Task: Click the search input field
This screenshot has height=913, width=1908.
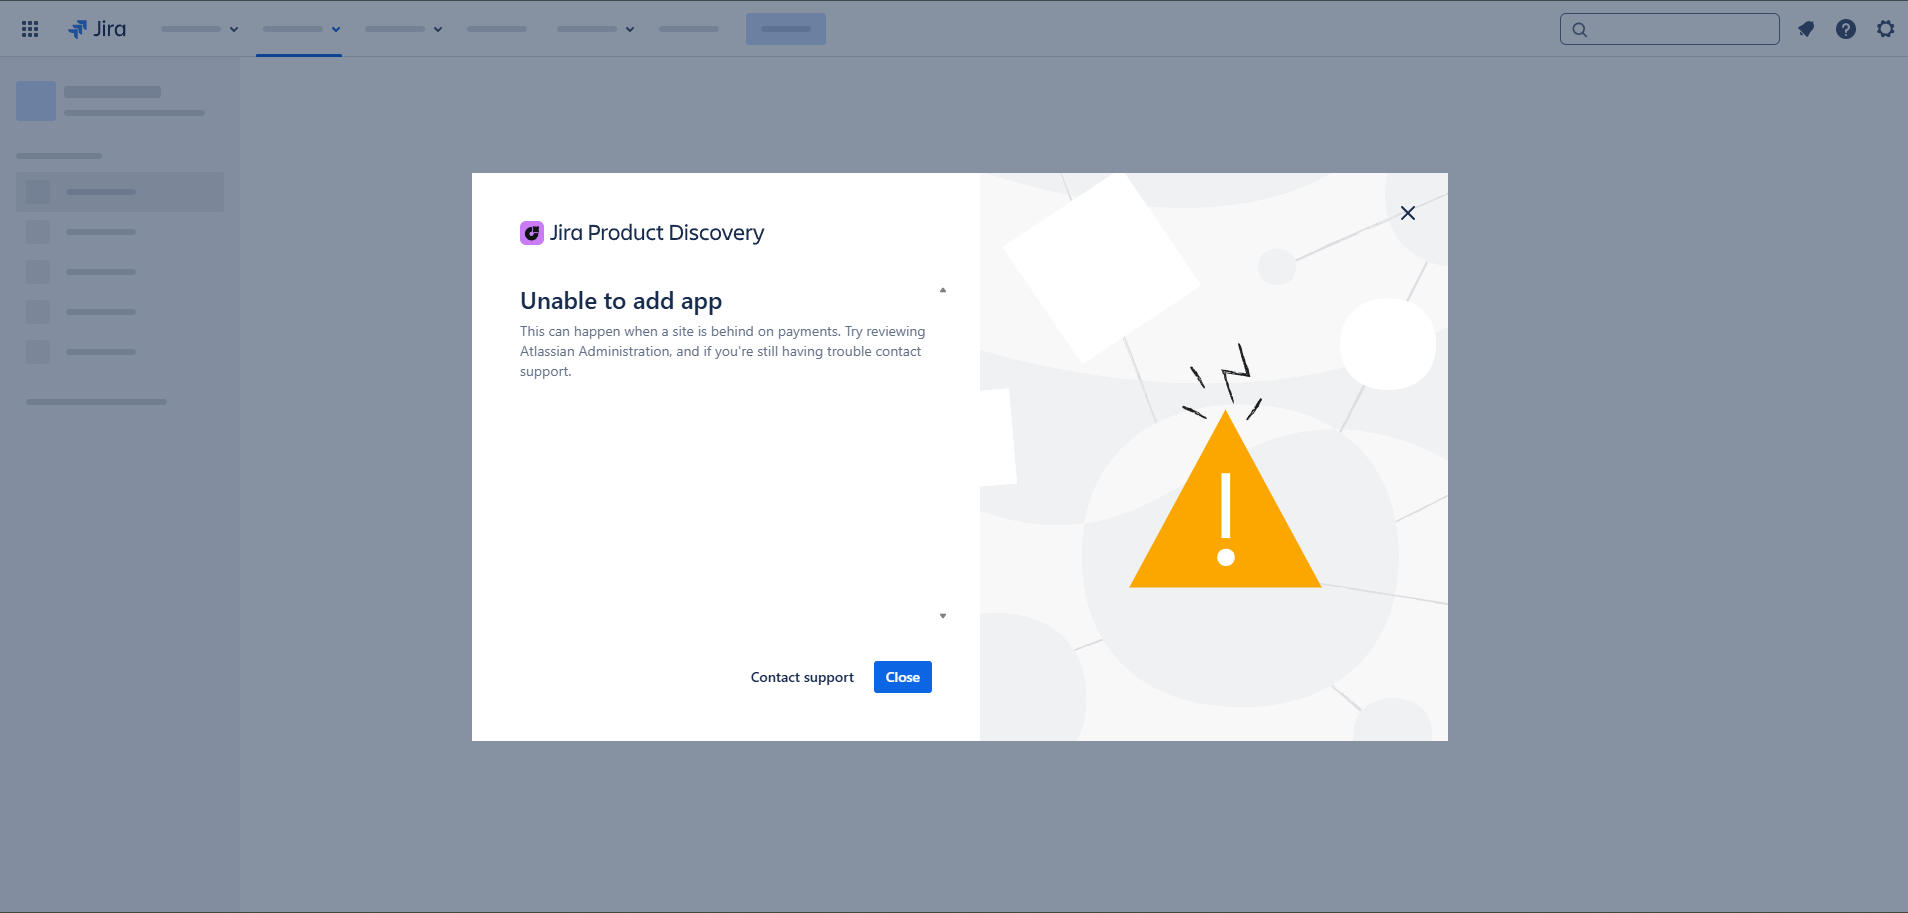Action: click(x=1670, y=29)
